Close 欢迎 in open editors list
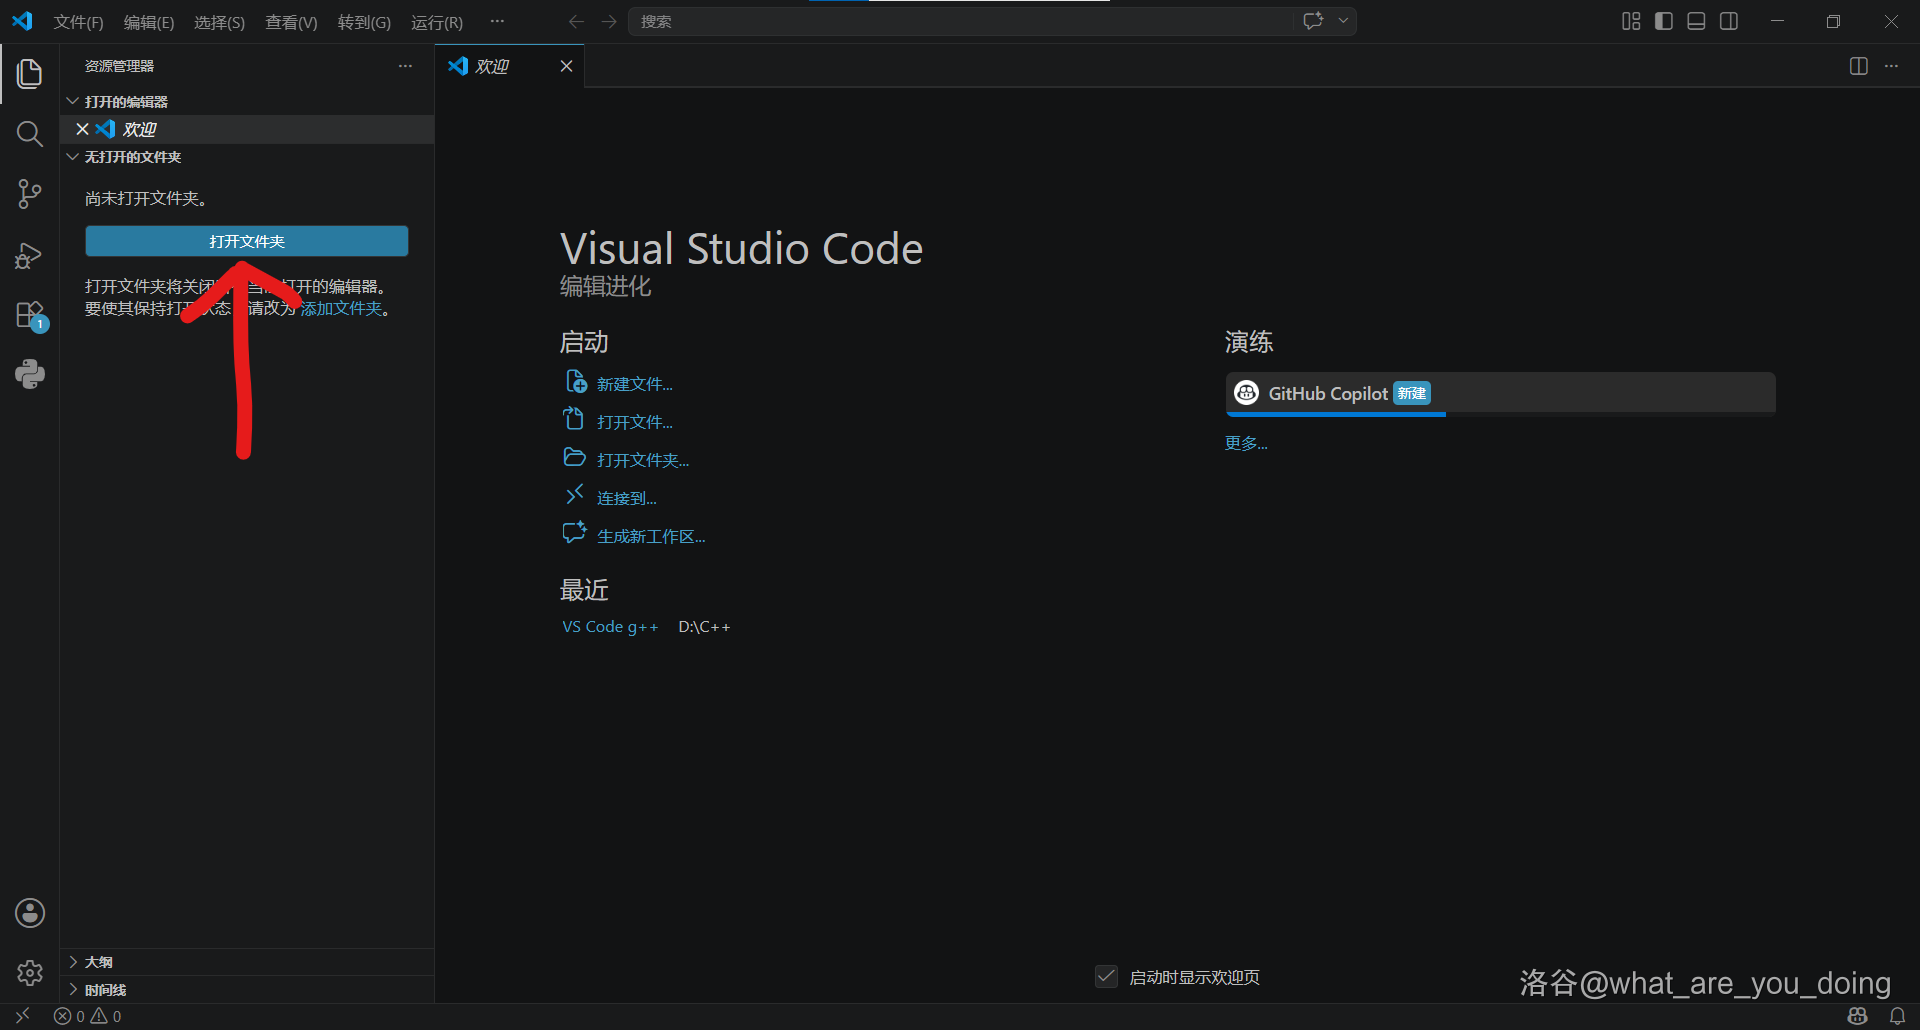 [x=82, y=129]
